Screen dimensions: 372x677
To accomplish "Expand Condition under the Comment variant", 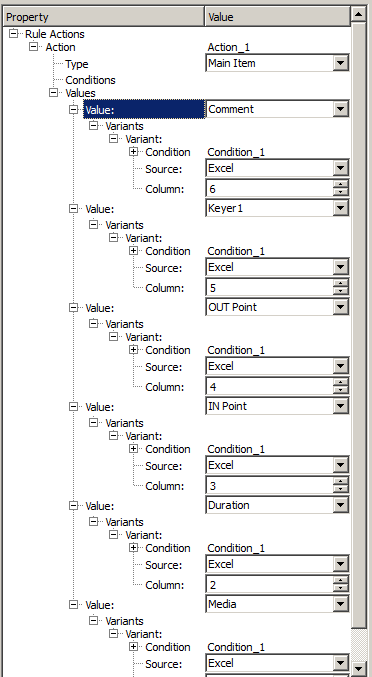I will click(x=133, y=152).
